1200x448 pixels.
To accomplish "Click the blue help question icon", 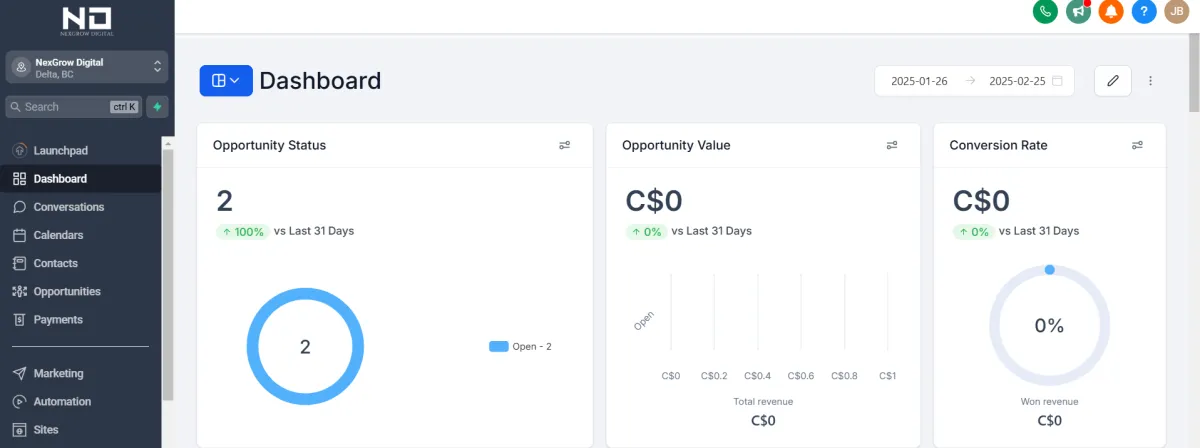I will pyautogui.click(x=1144, y=12).
